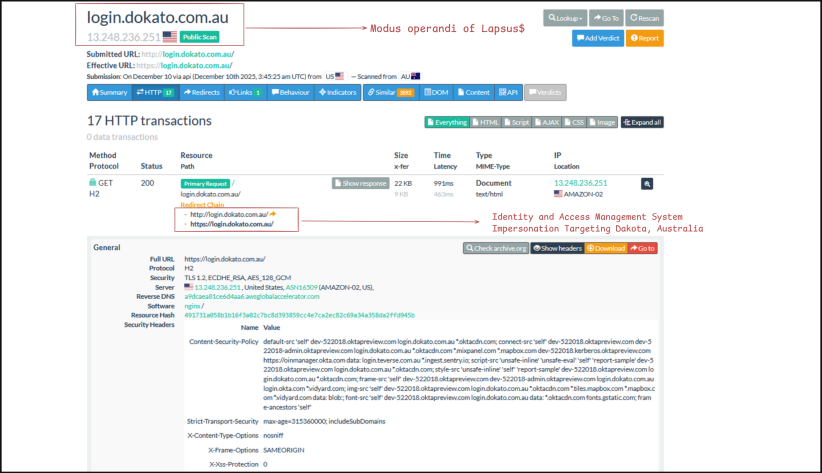The width and height of the screenshot is (822, 473).
Task: Click the Add Verdict button
Action: coord(599,38)
